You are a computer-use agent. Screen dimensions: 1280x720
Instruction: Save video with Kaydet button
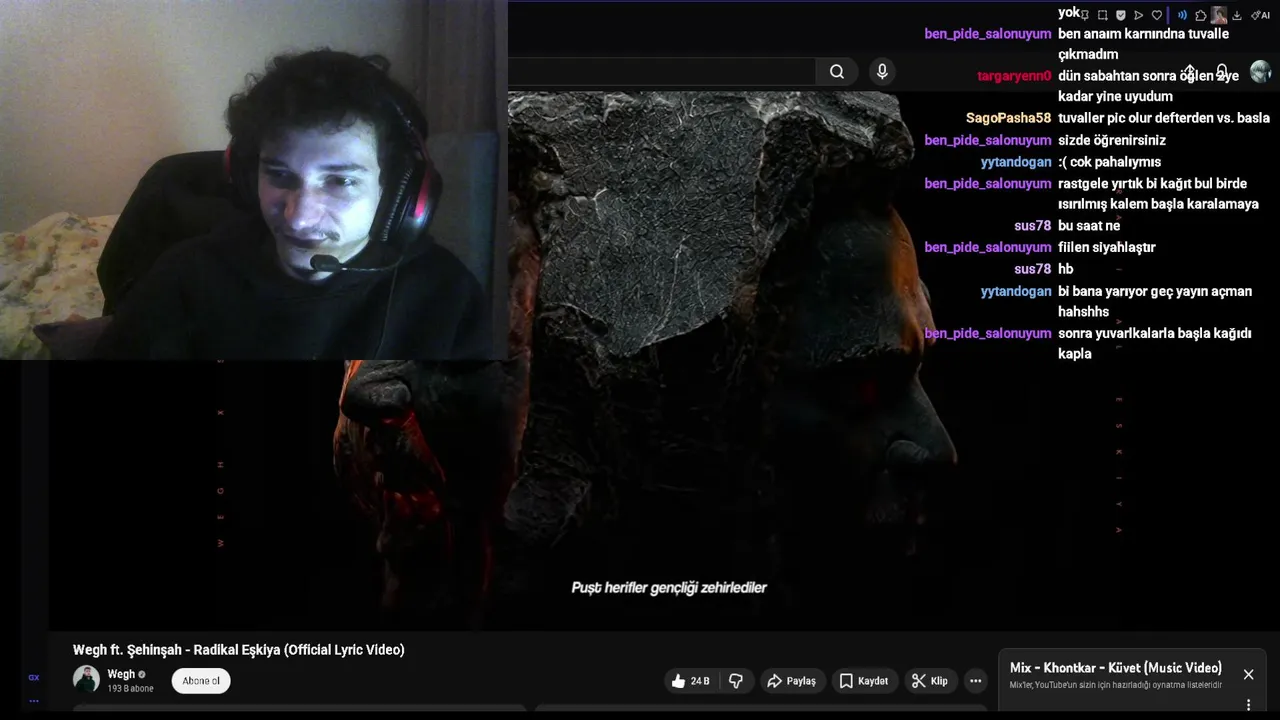coord(864,681)
